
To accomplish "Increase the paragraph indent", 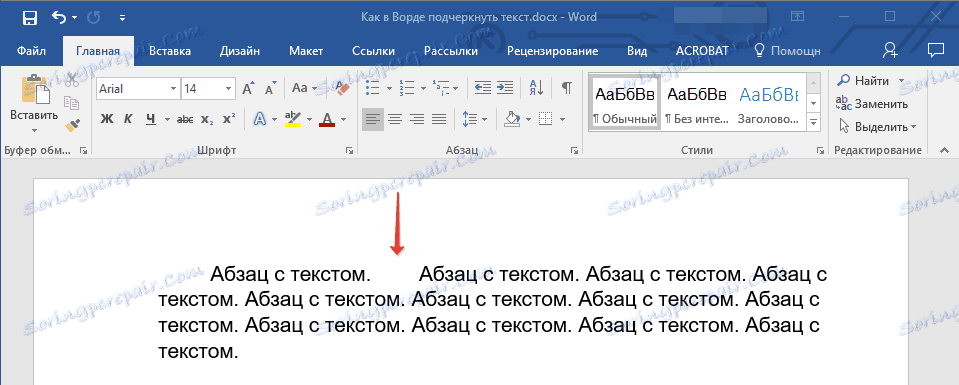I will coord(505,88).
